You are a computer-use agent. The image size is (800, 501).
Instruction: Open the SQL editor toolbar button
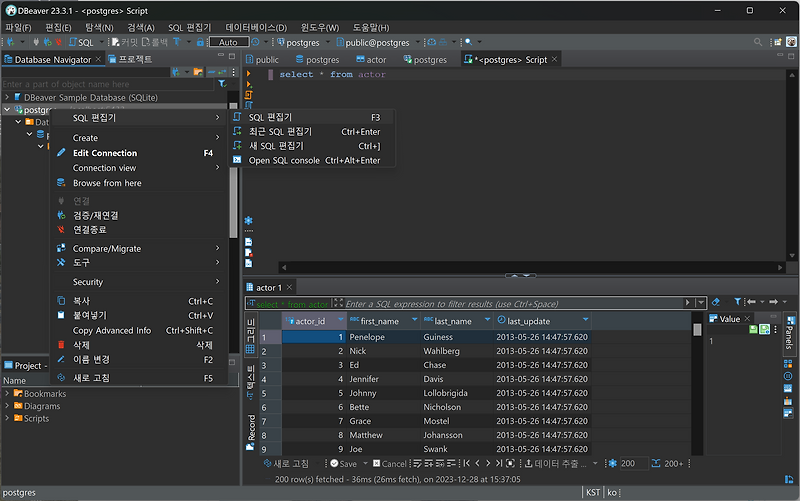click(81, 42)
